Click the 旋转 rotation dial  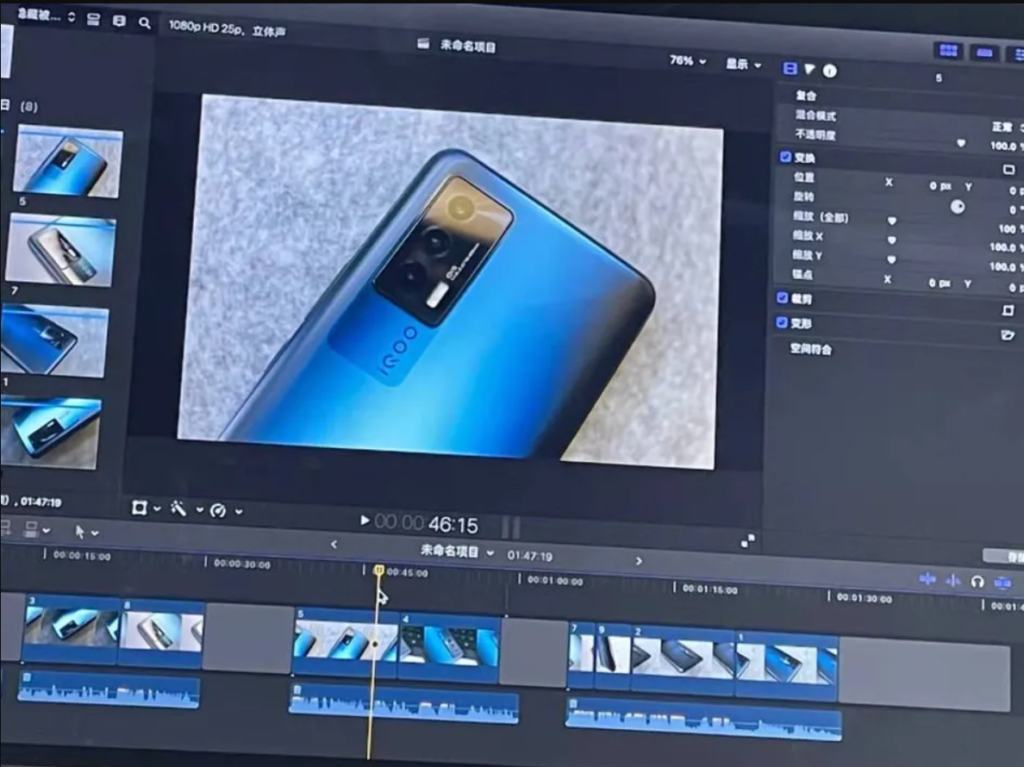click(957, 207)
